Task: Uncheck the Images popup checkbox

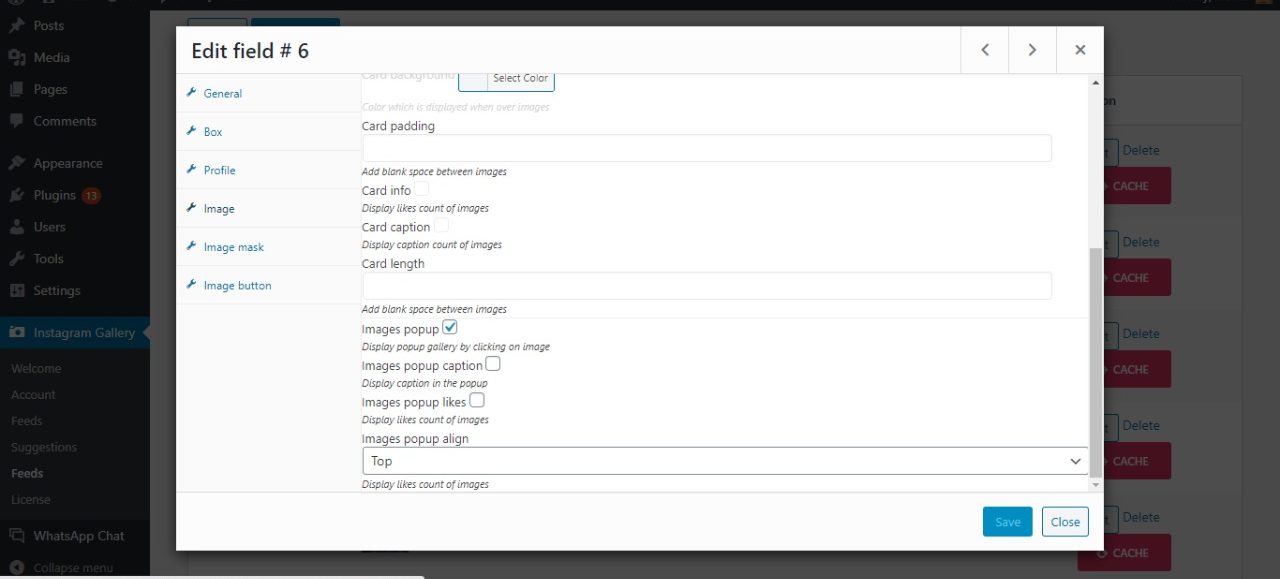Action: (450, 328)
